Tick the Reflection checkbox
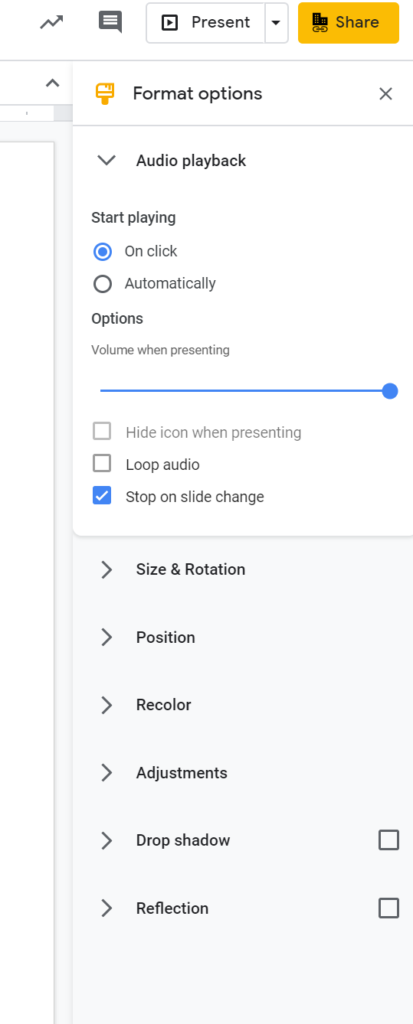 (x=389, y=908)
